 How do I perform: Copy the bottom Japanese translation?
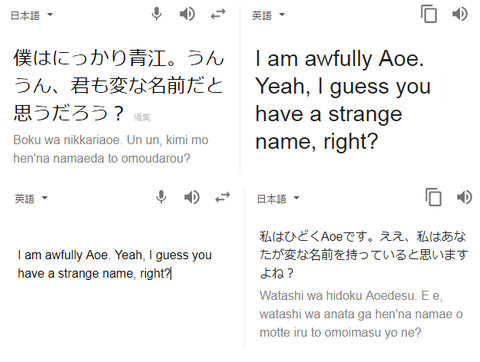434,197
